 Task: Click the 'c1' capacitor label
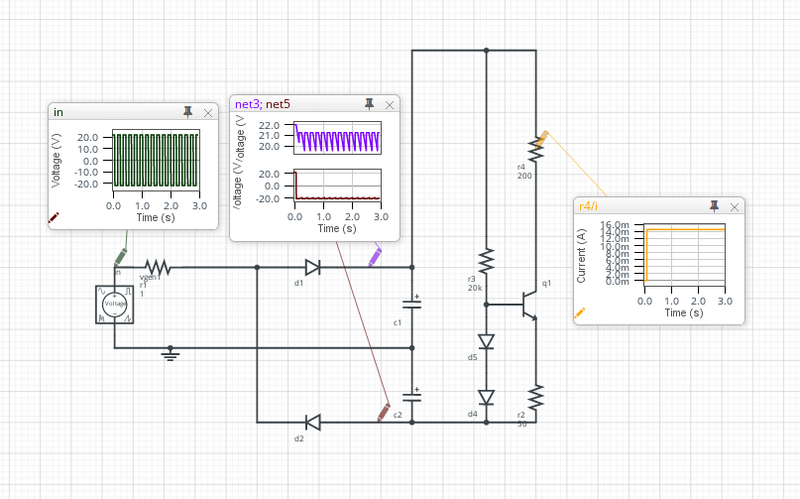[397, 322]
